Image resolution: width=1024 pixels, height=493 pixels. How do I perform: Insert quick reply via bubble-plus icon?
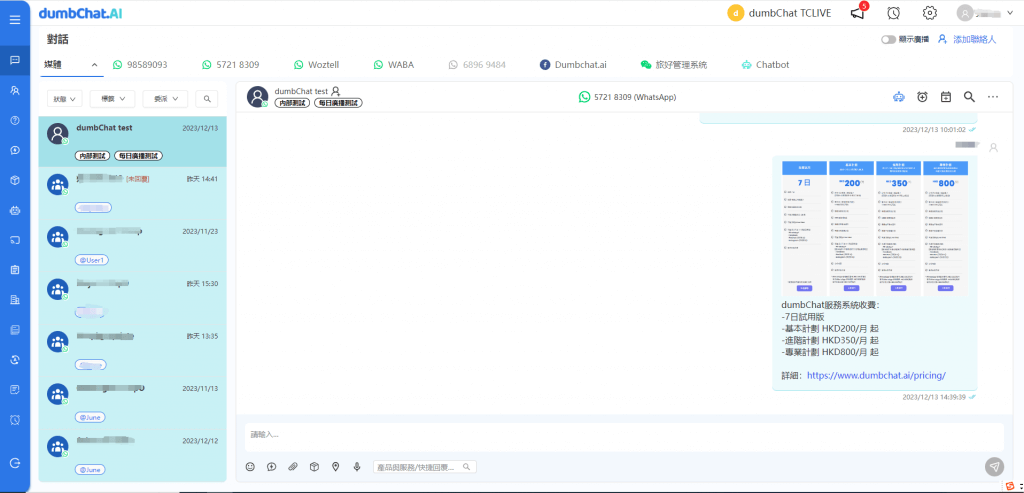point(272,467)
